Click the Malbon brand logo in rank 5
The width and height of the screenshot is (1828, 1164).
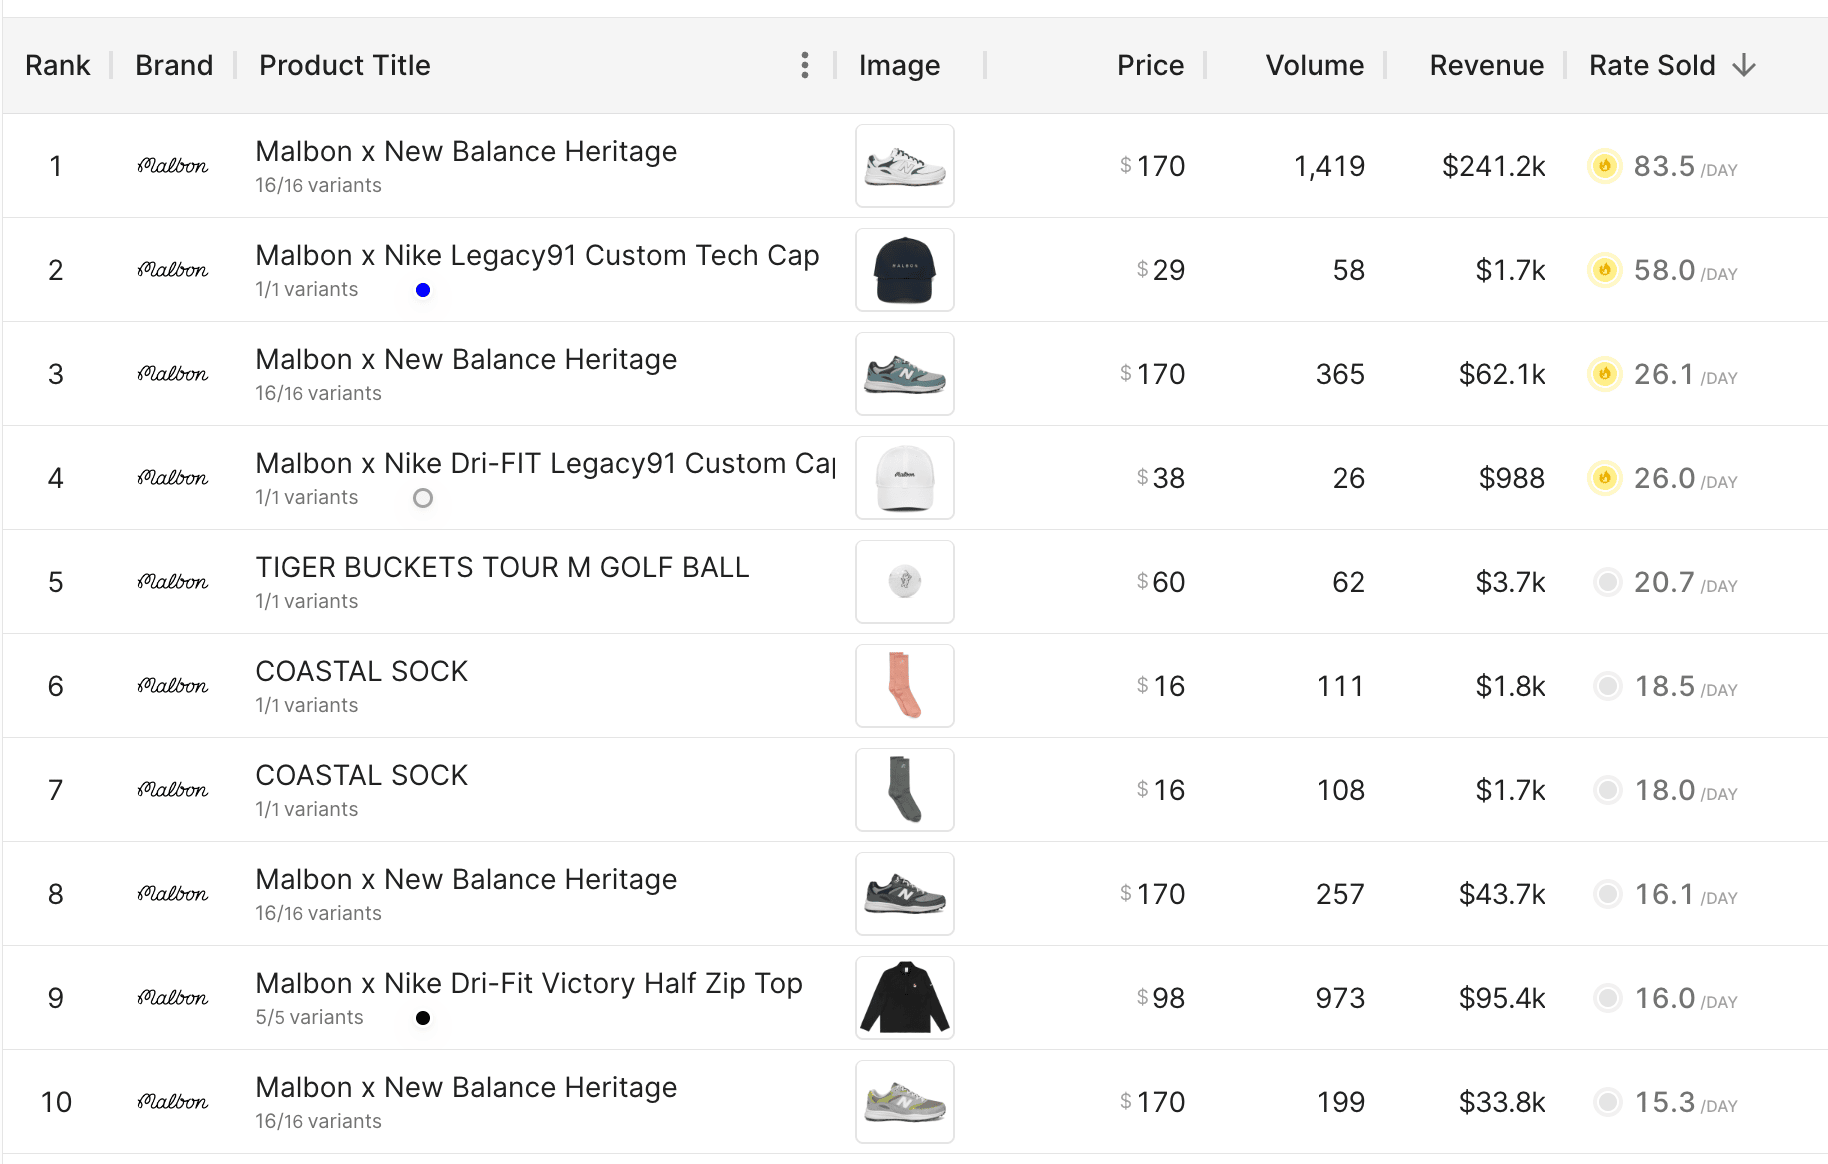(x=173, y=582)
